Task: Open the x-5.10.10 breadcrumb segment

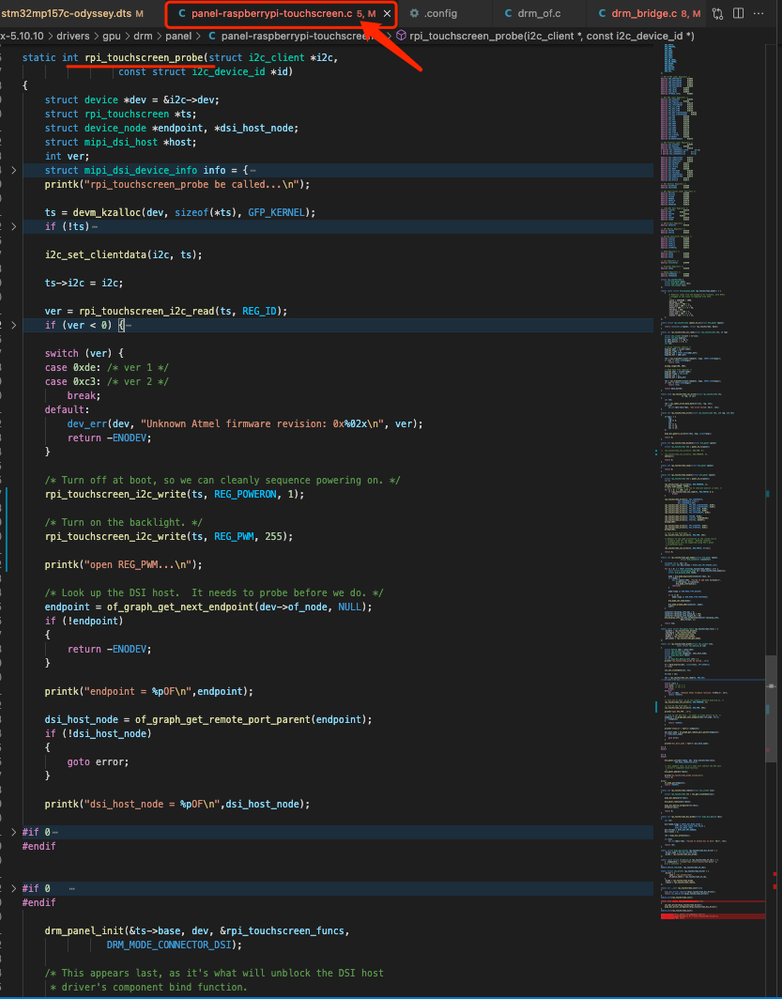Action: pos(22,36)
